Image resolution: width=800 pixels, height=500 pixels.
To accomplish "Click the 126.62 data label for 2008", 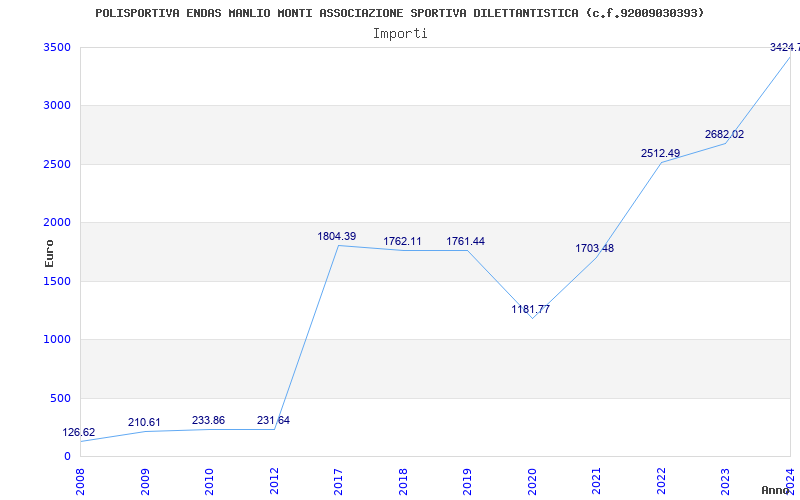I will click(79, 433).
